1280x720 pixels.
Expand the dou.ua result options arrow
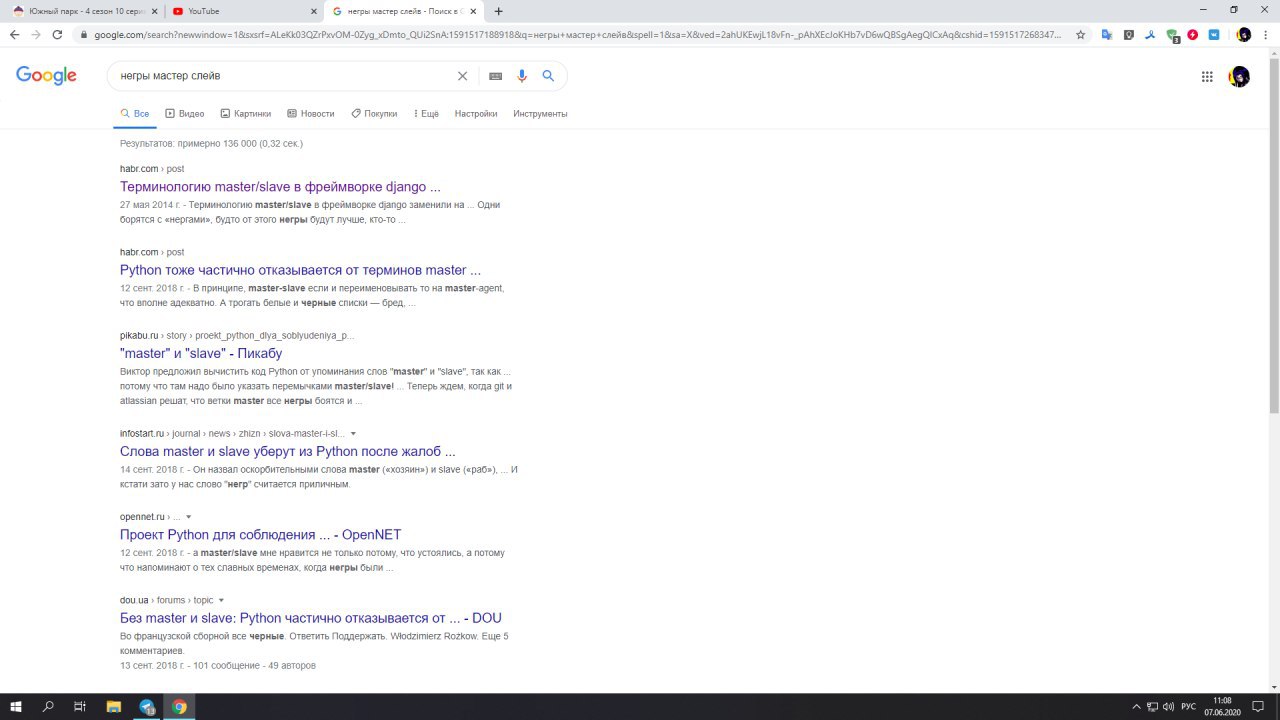click(221, 601)
